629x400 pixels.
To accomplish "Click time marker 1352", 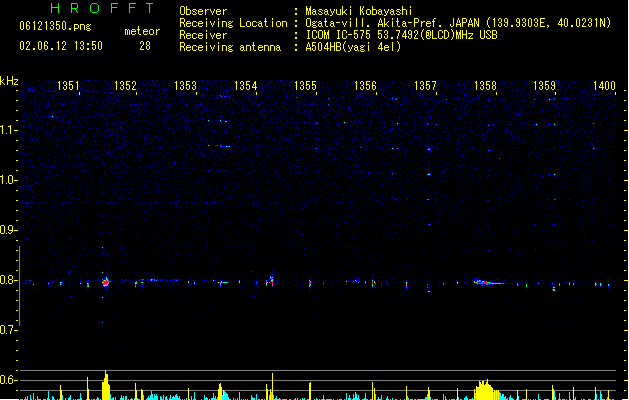I will (x=126, y=86).
